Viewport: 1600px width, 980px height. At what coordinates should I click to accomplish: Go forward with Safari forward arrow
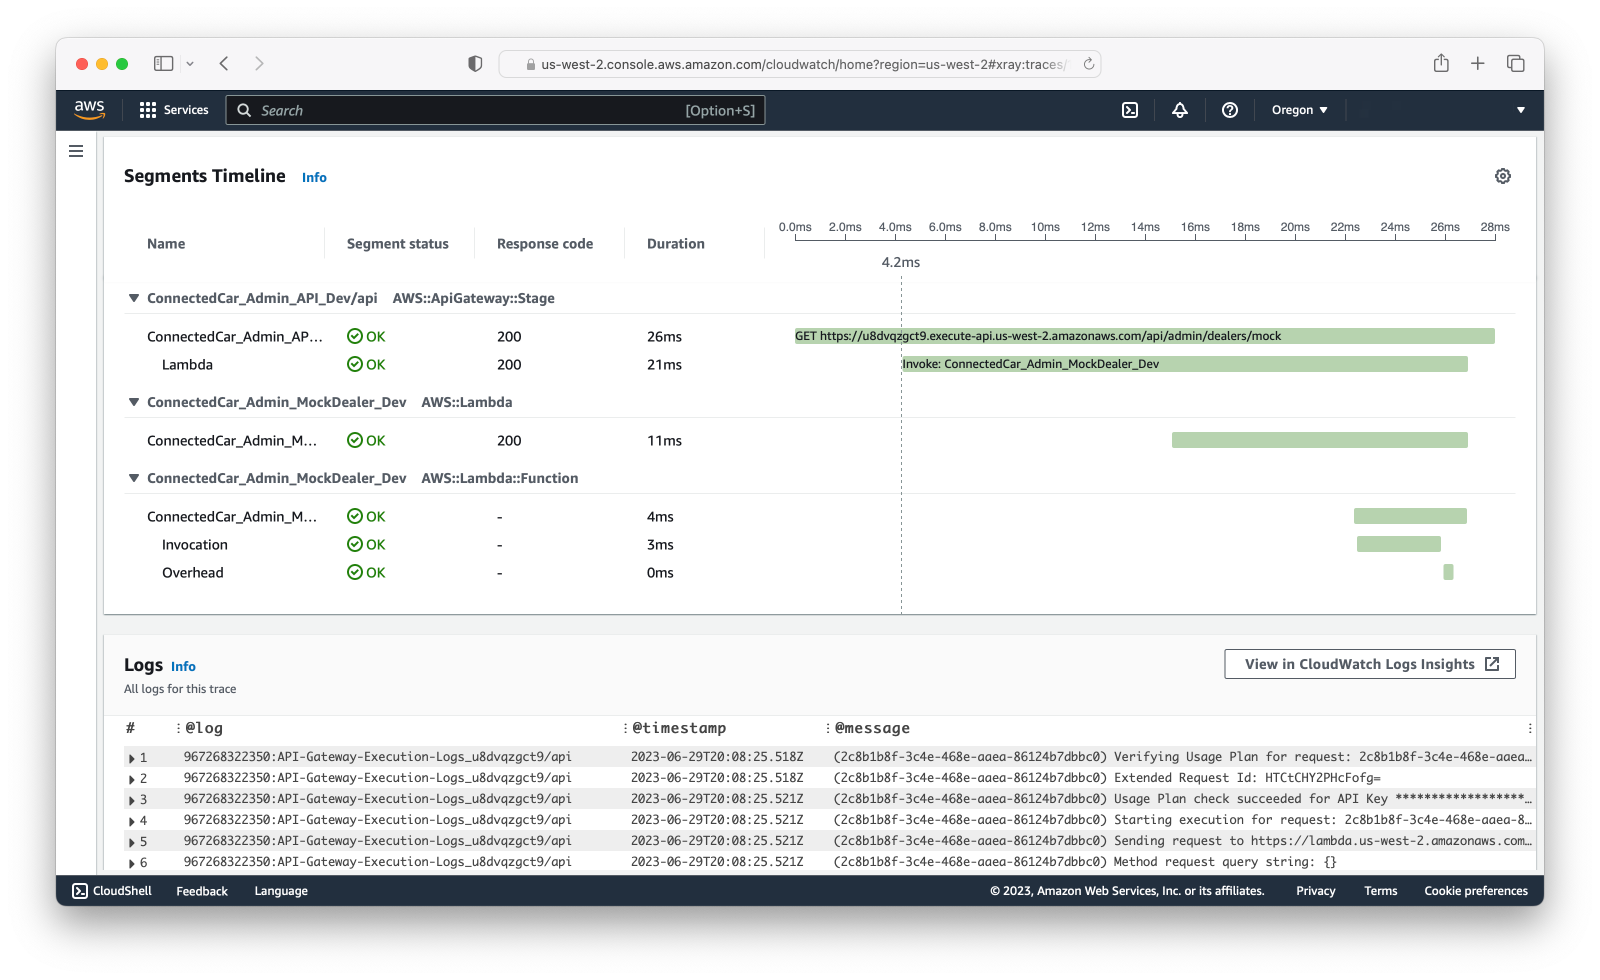pyautogui.click(x=259, y=63)
